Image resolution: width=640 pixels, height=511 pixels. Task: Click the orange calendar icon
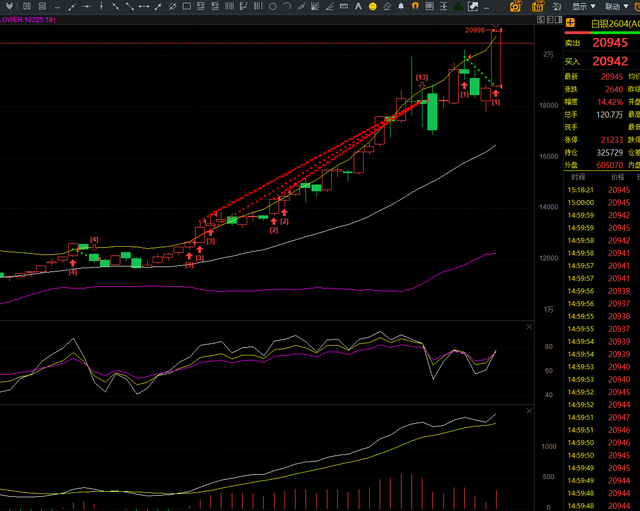pos(538,6)
